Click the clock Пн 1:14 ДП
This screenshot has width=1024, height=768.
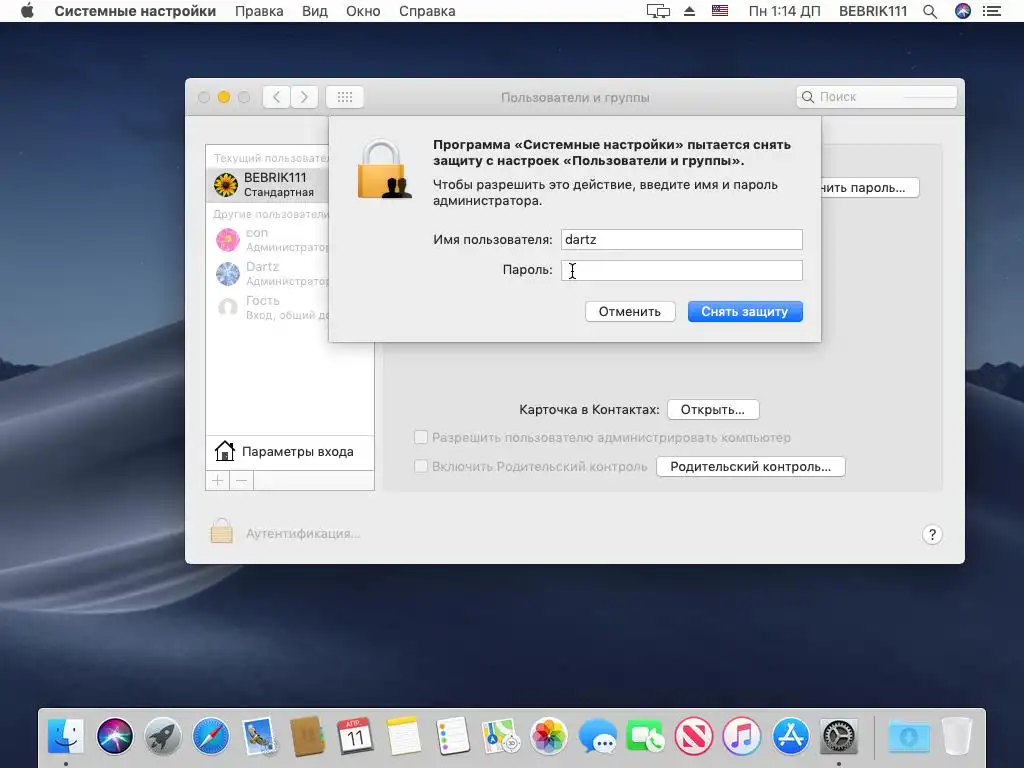pyautogui.click(x=784, y=11)
